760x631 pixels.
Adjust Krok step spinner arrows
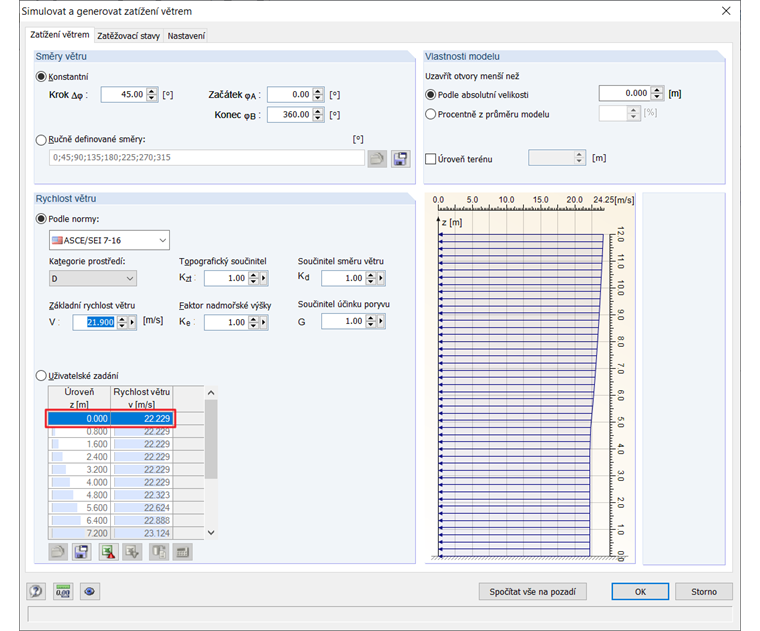click(x=152, y=95)
